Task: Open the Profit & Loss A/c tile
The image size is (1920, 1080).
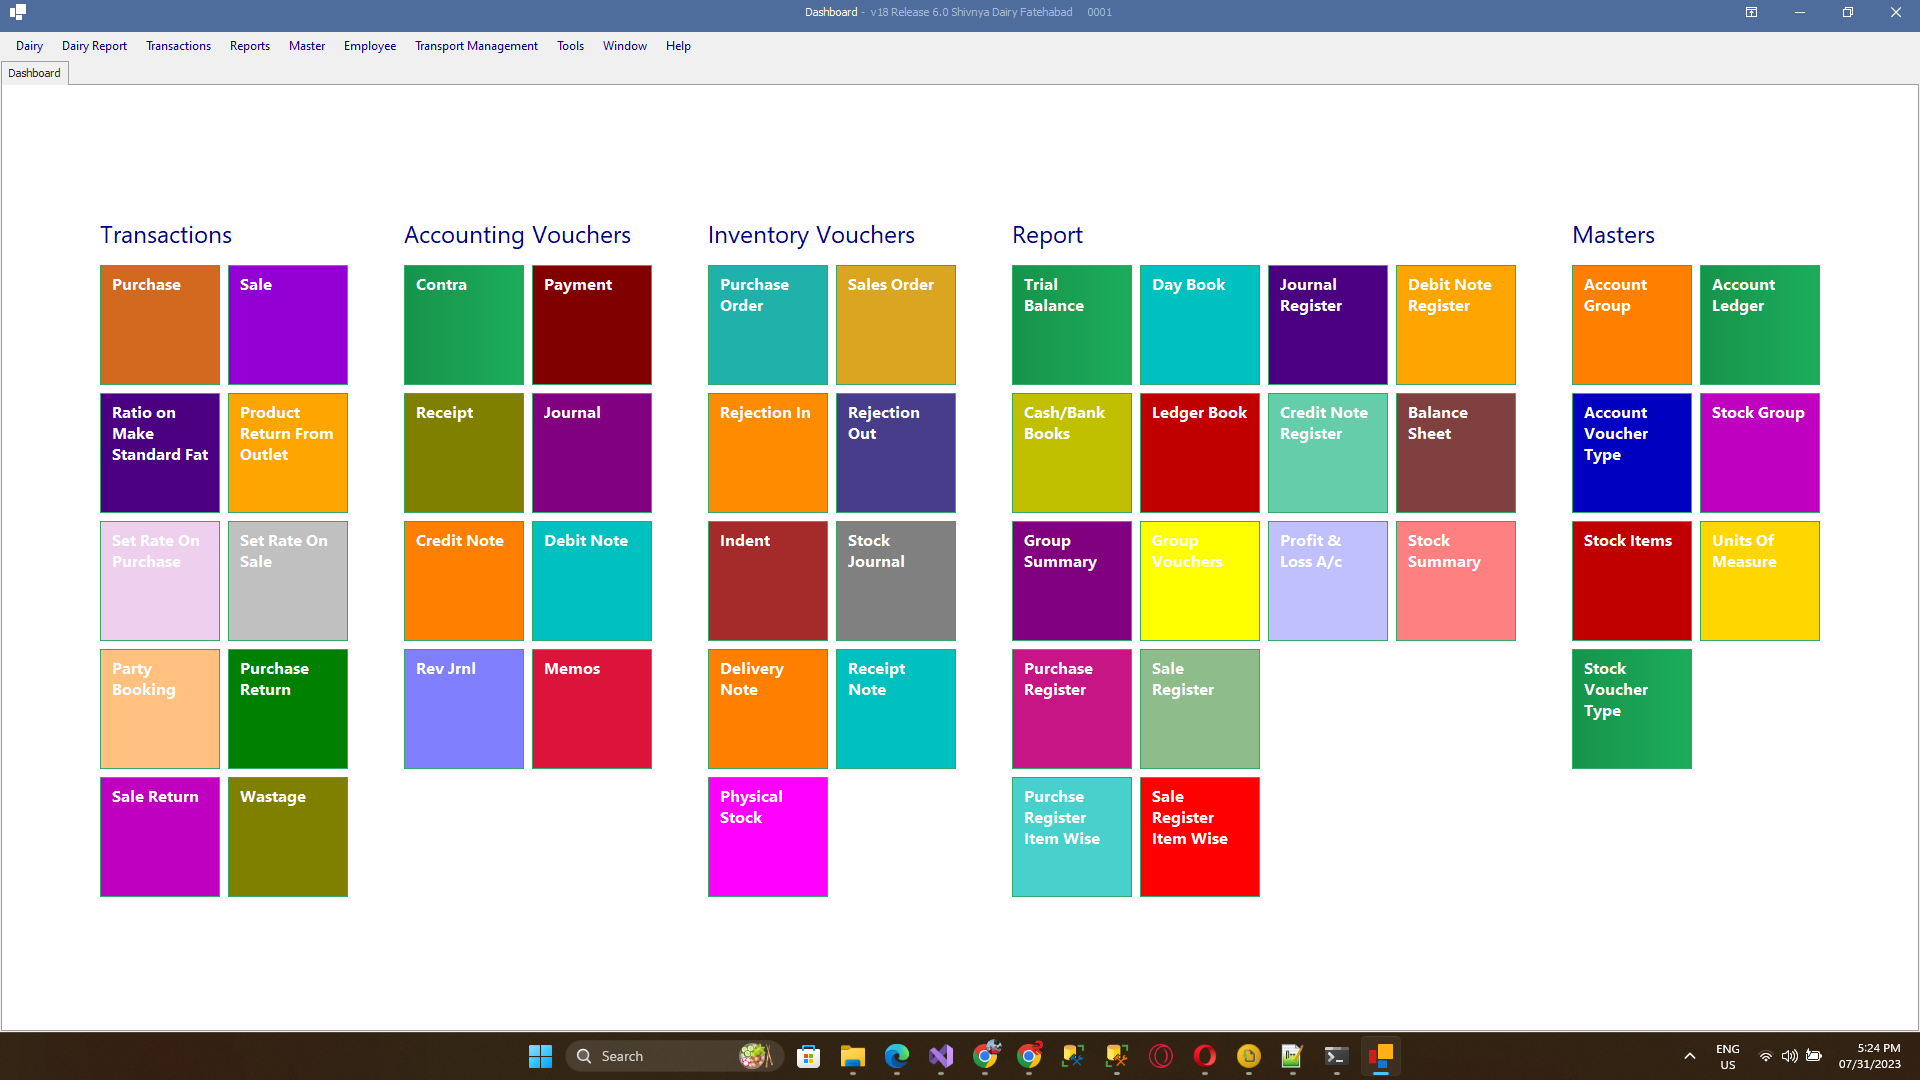Action: tap(1328, 581)
